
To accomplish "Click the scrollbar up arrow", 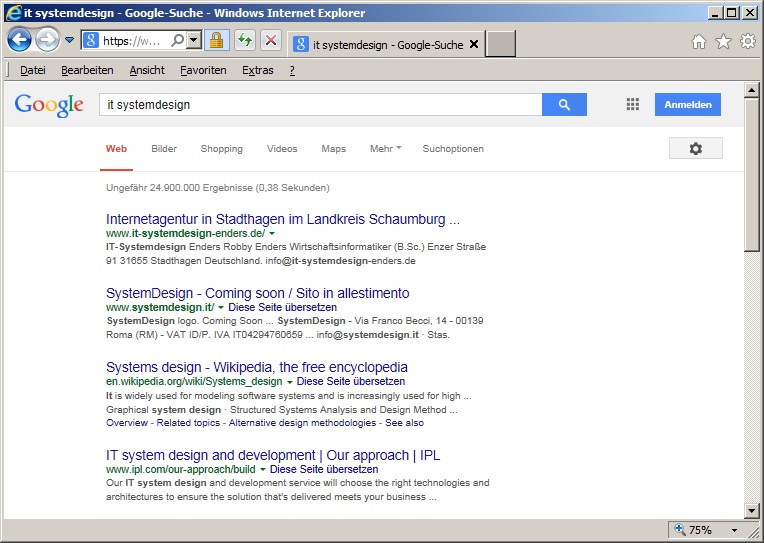I will [751, 90].
